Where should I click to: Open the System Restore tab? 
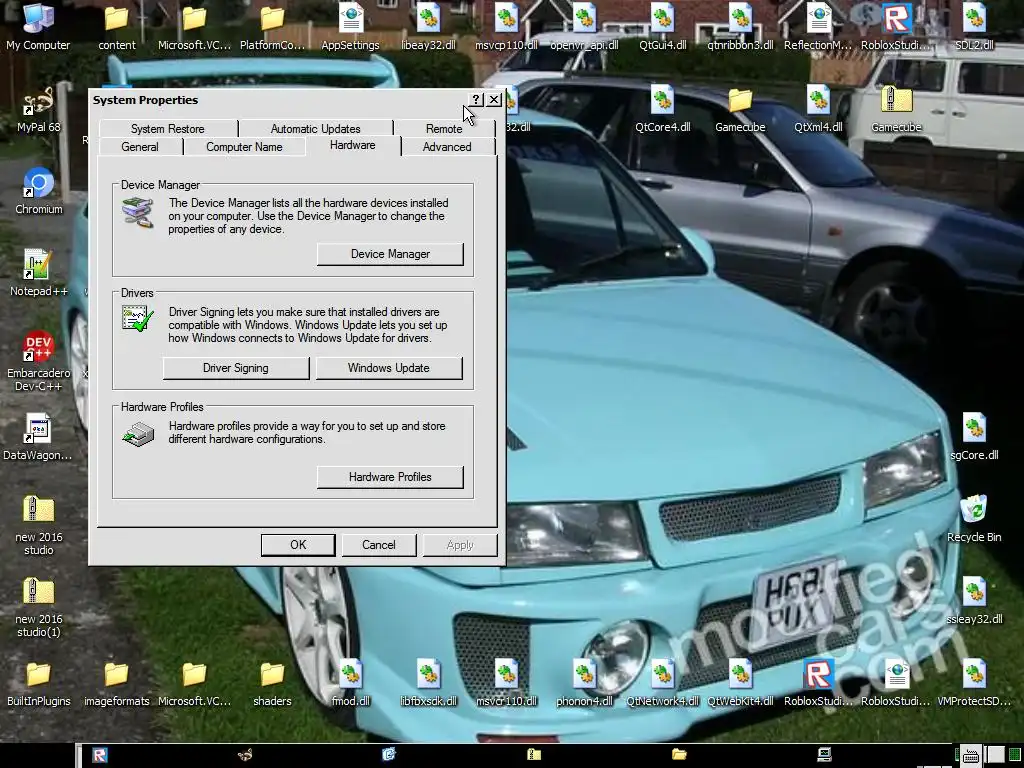(x=167, y=129)
